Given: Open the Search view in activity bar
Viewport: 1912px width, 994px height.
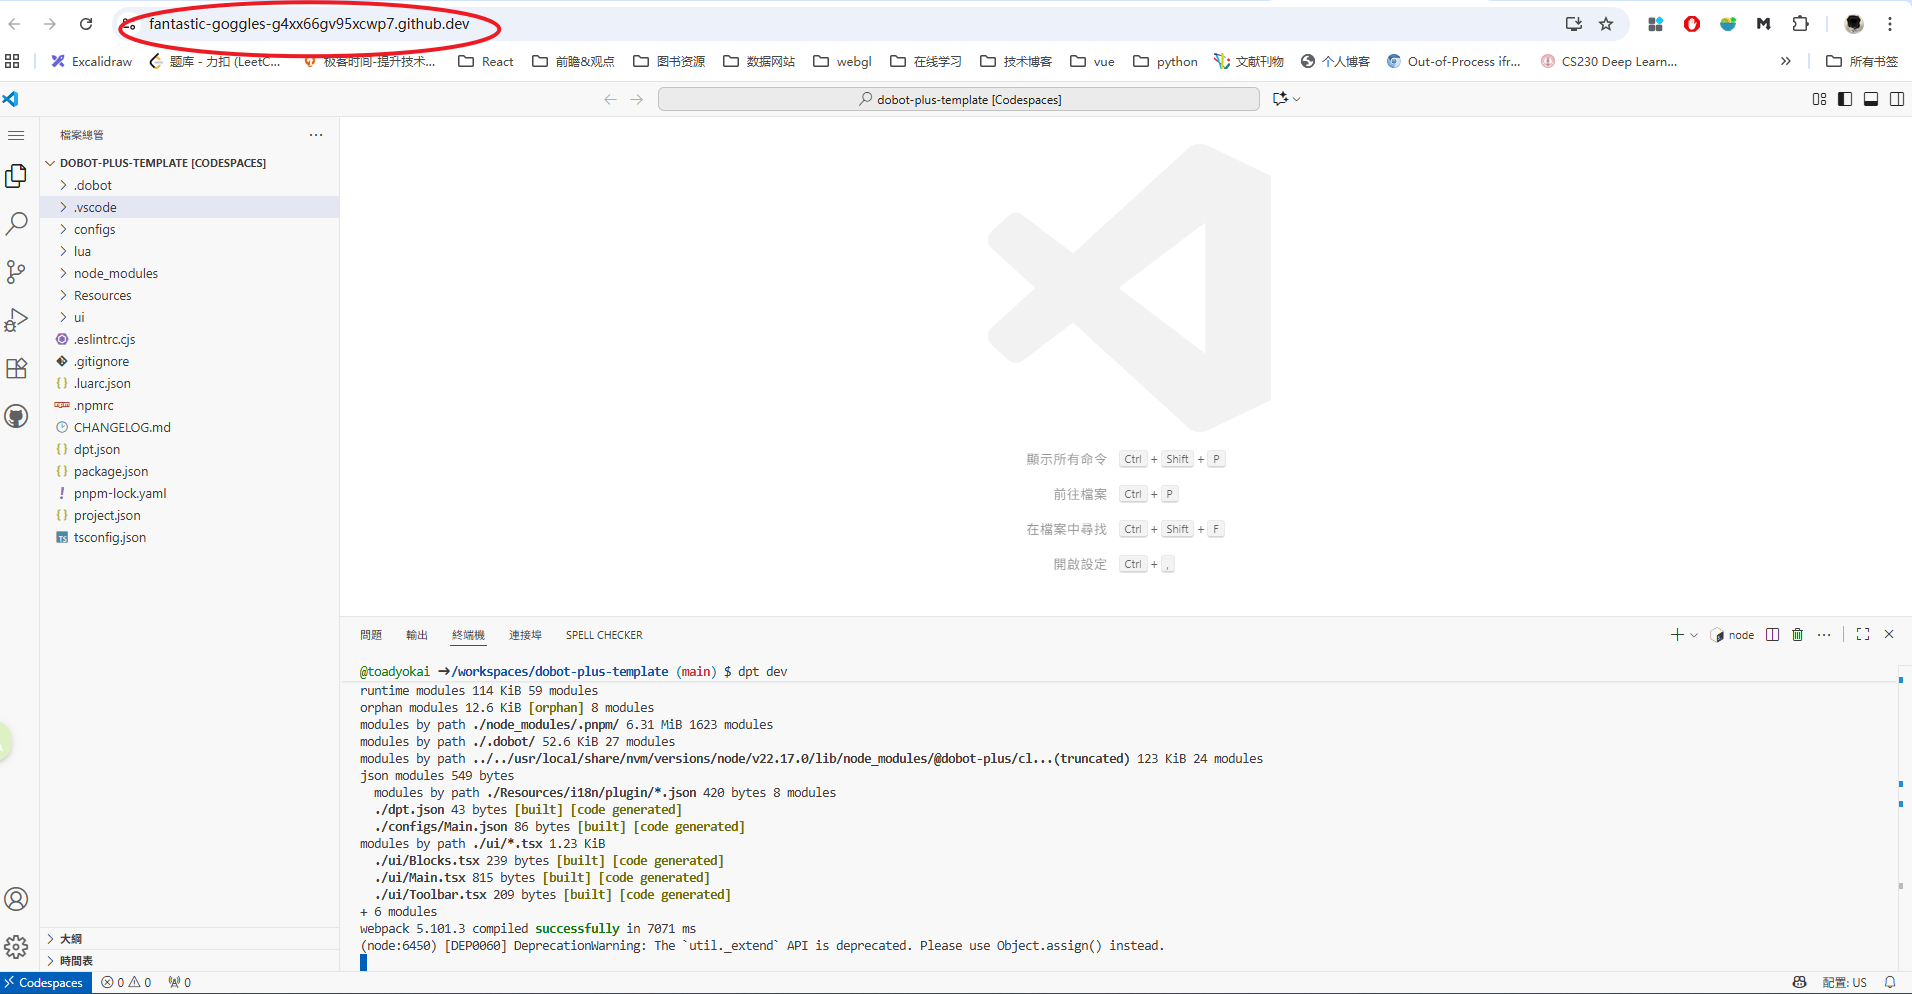Looking at the screenshot, I should (x=17, y=224).
